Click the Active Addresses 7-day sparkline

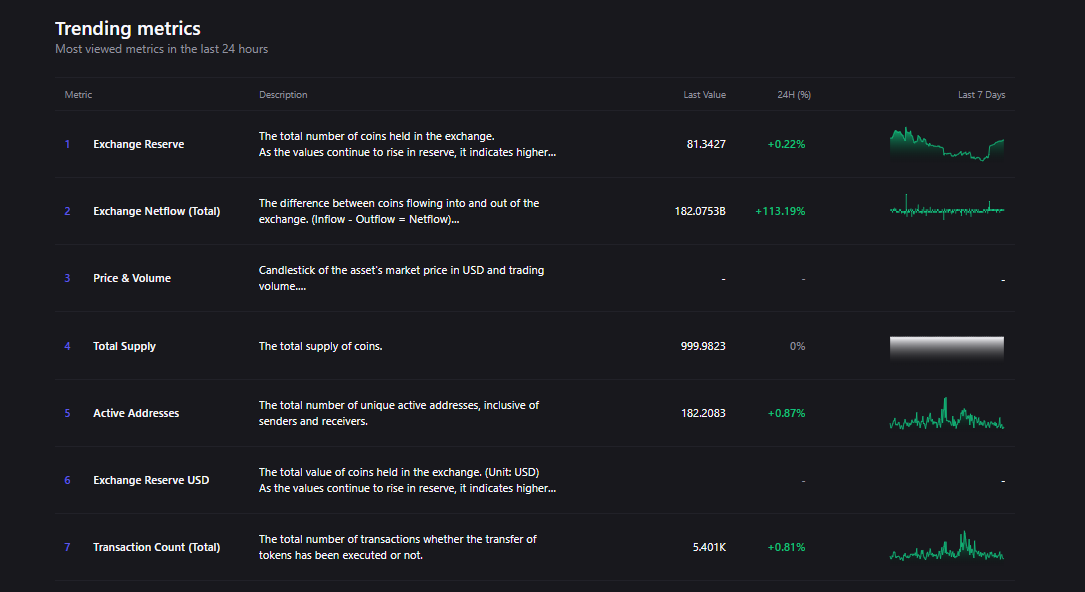[946, 415]
